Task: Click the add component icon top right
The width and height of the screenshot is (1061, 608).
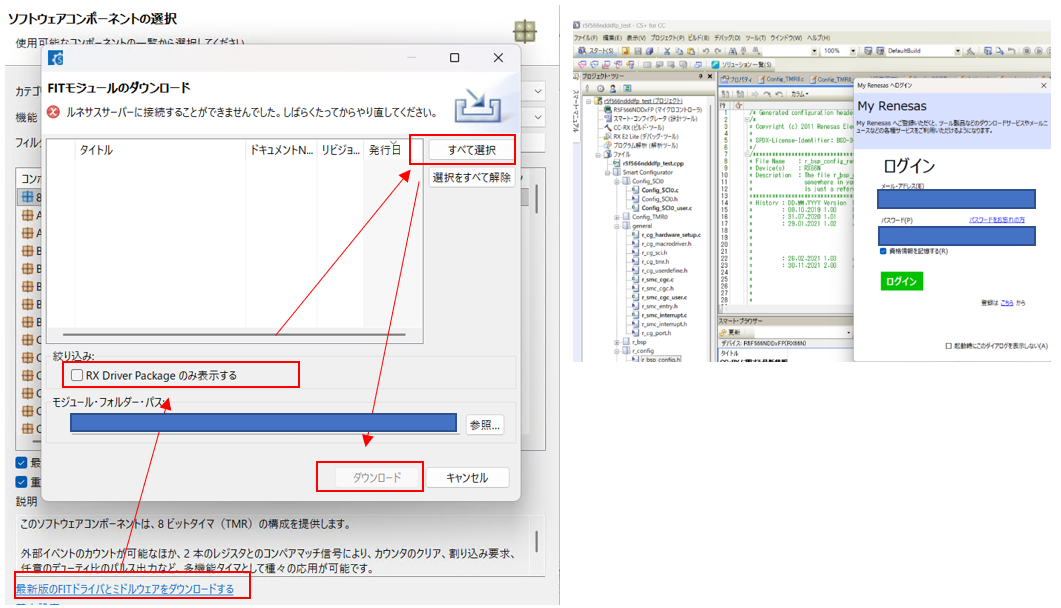Action: tap(524, 31)
